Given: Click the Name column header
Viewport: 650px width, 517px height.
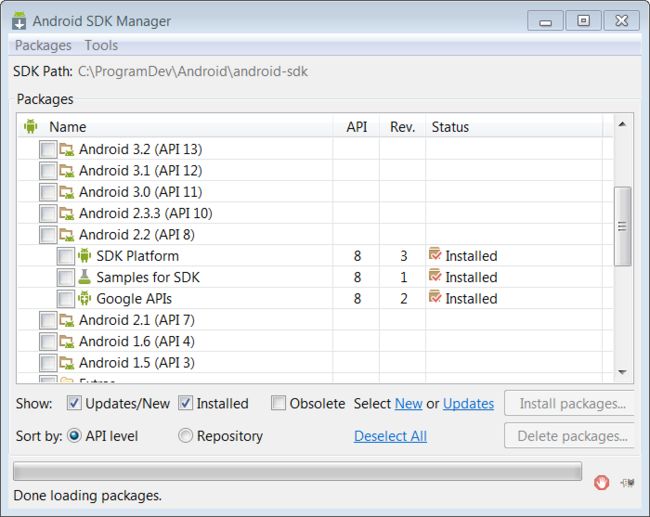Looking at the screenshot, I should 175,126.
